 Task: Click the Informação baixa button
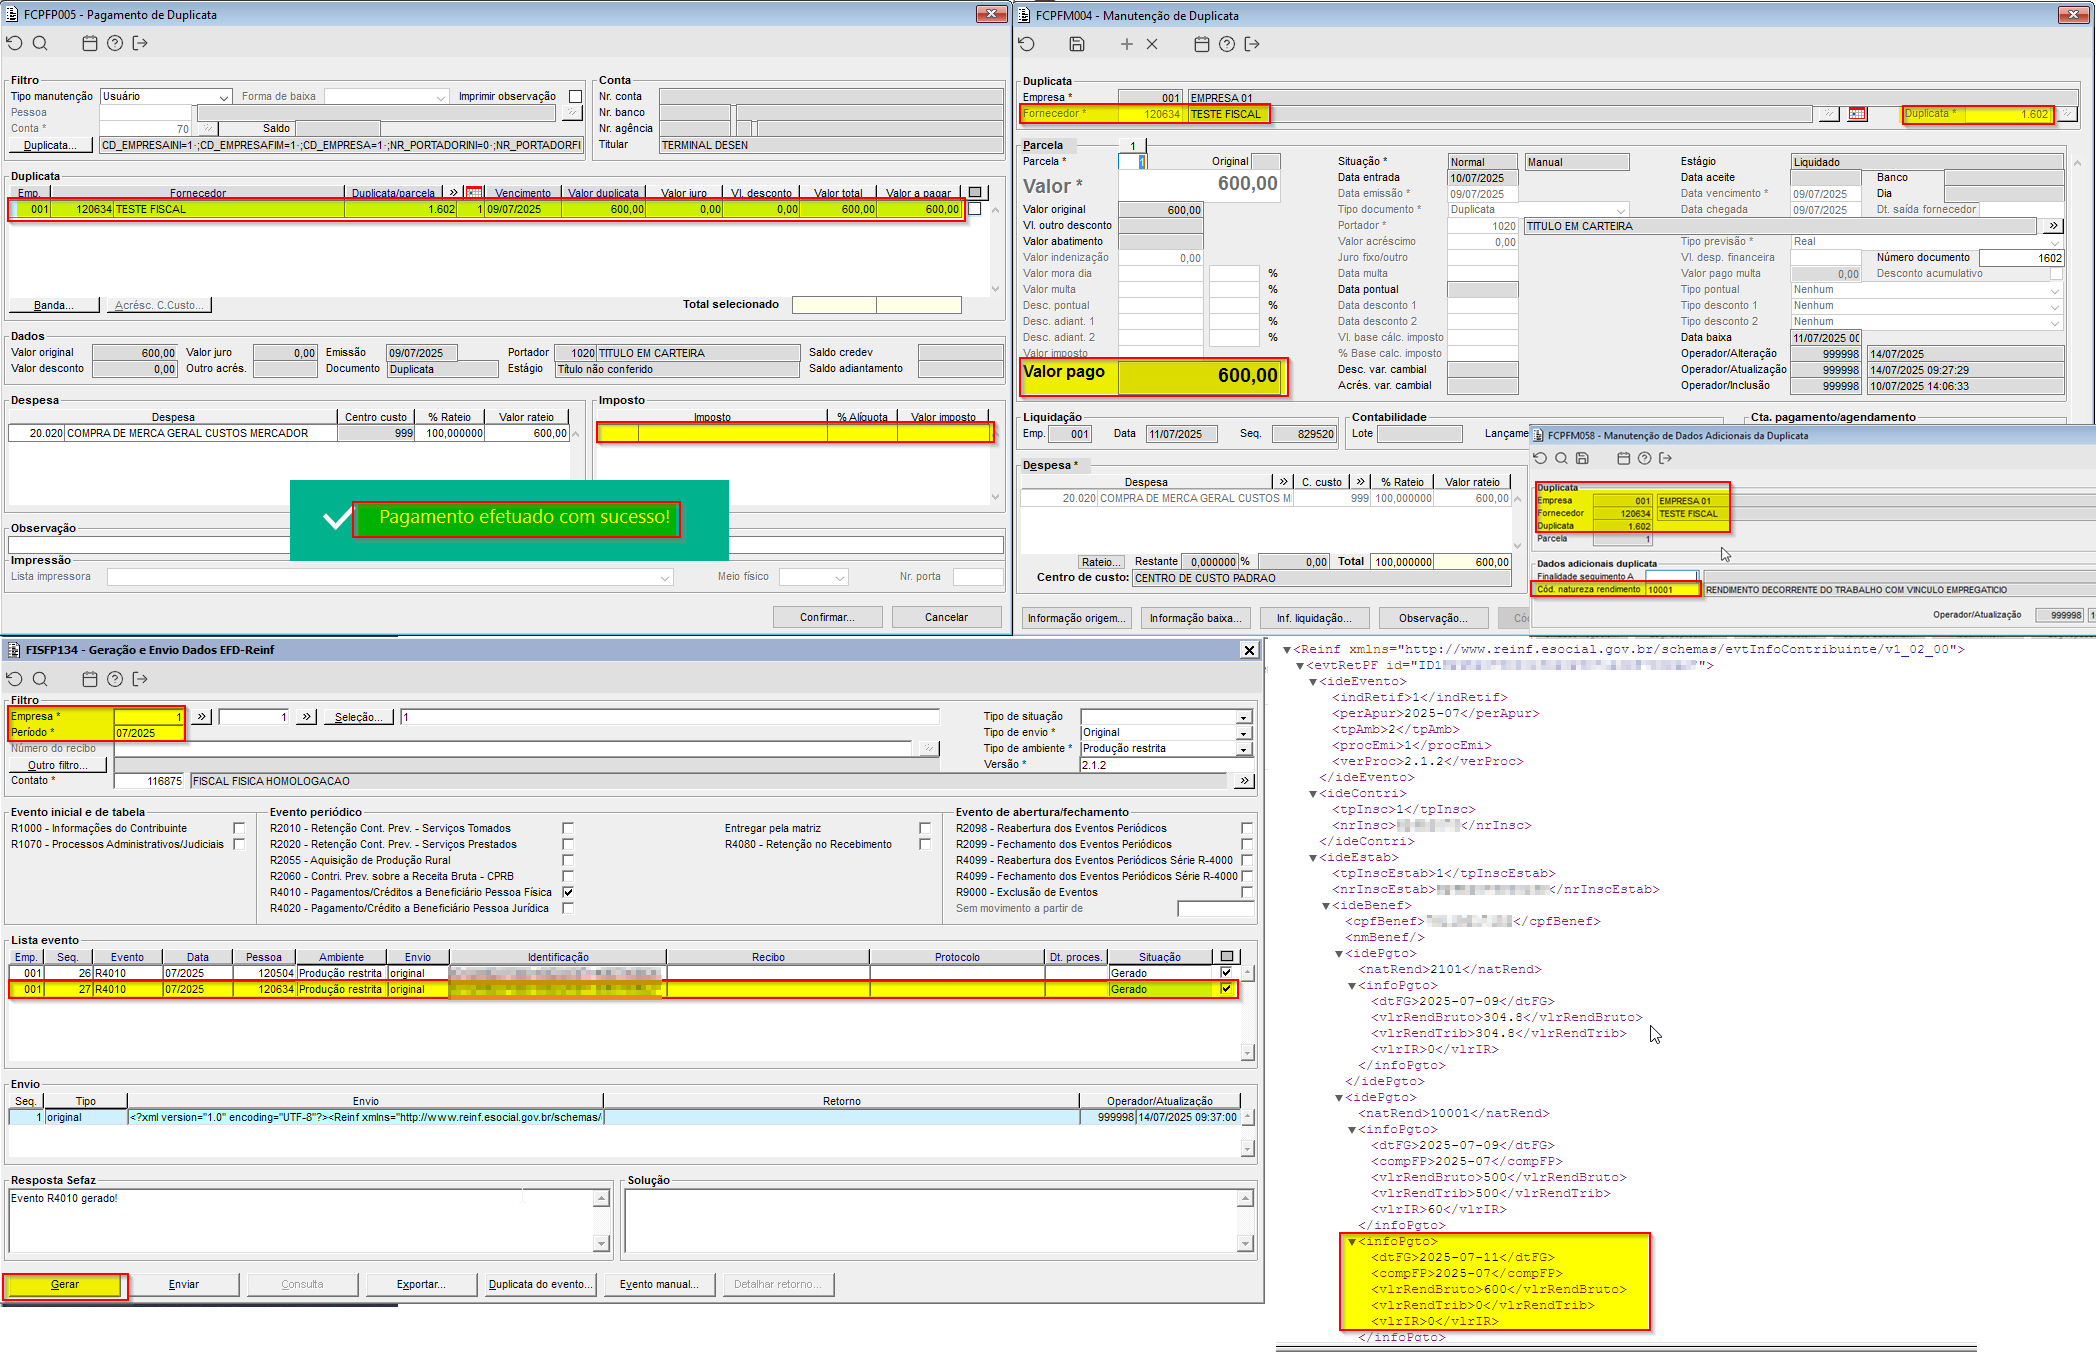coord(1195,618)
